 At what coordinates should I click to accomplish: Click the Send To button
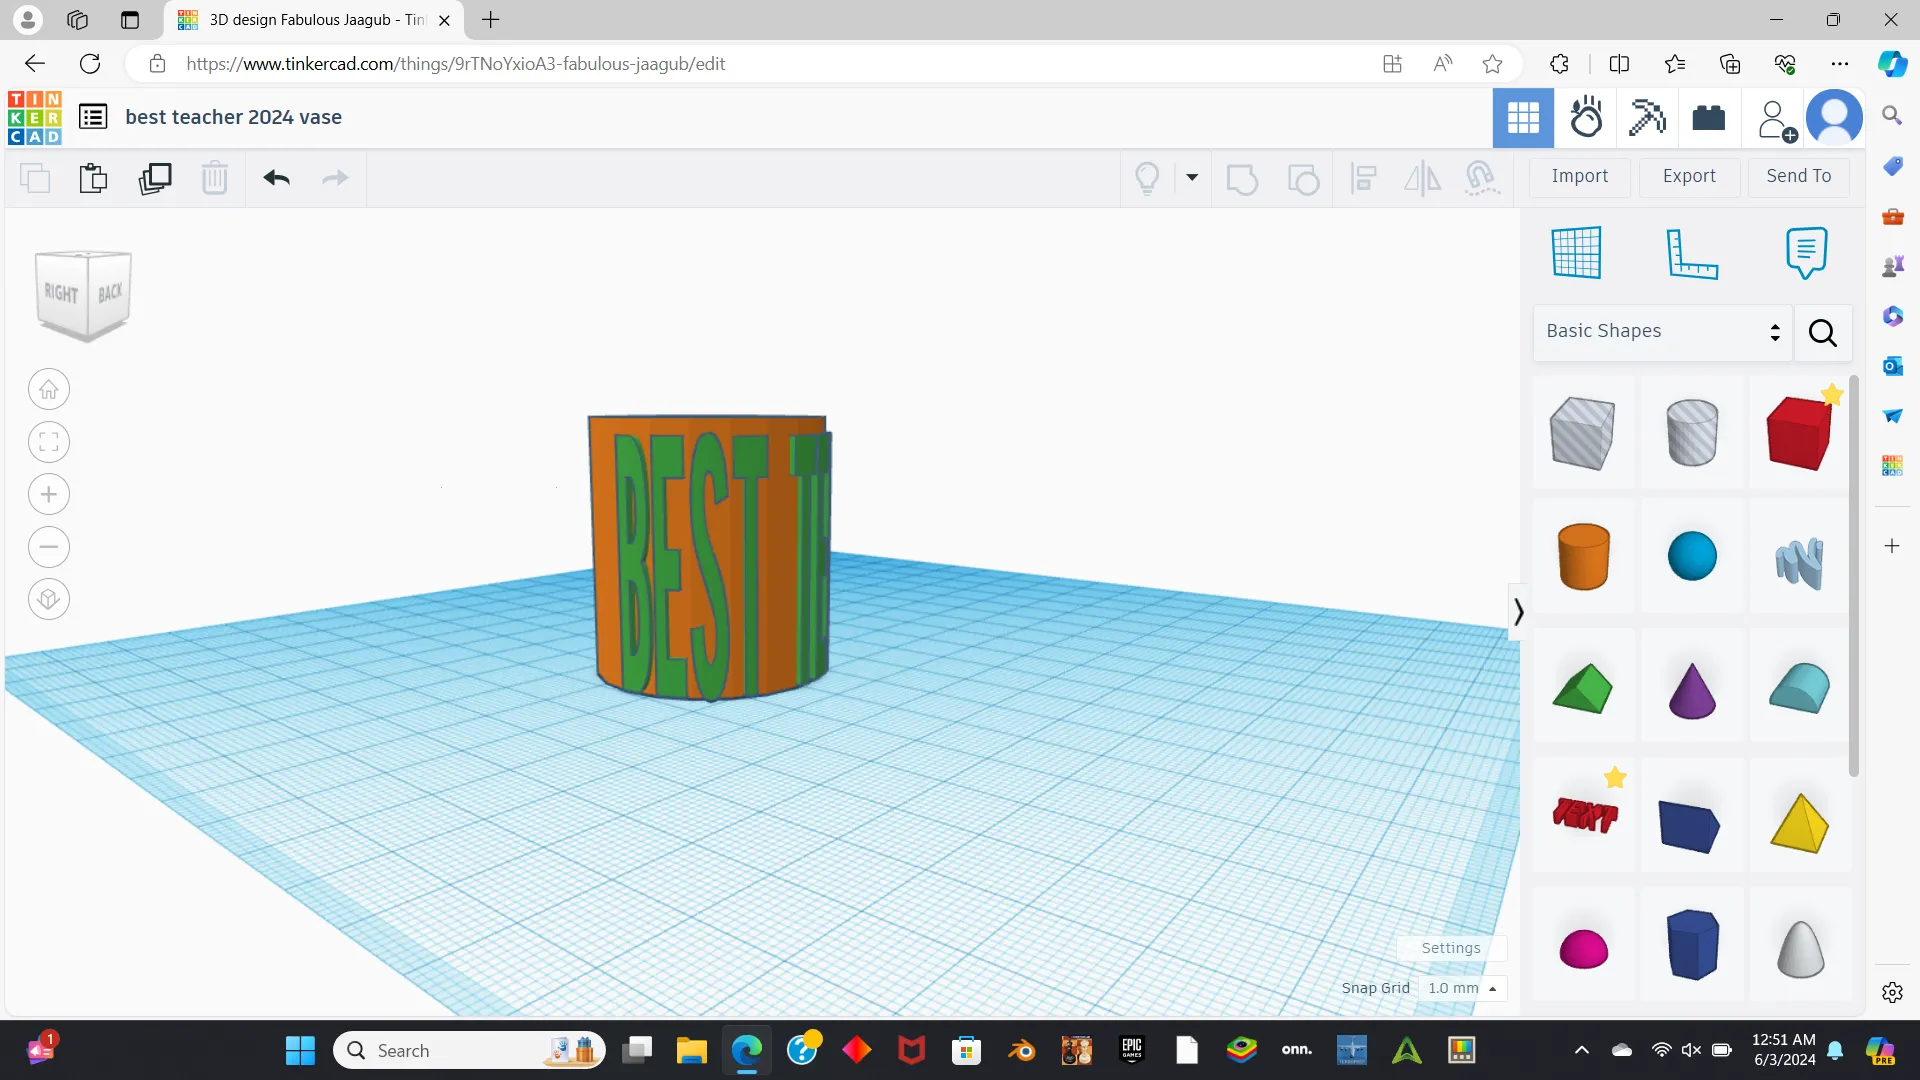click(1798, 177)
